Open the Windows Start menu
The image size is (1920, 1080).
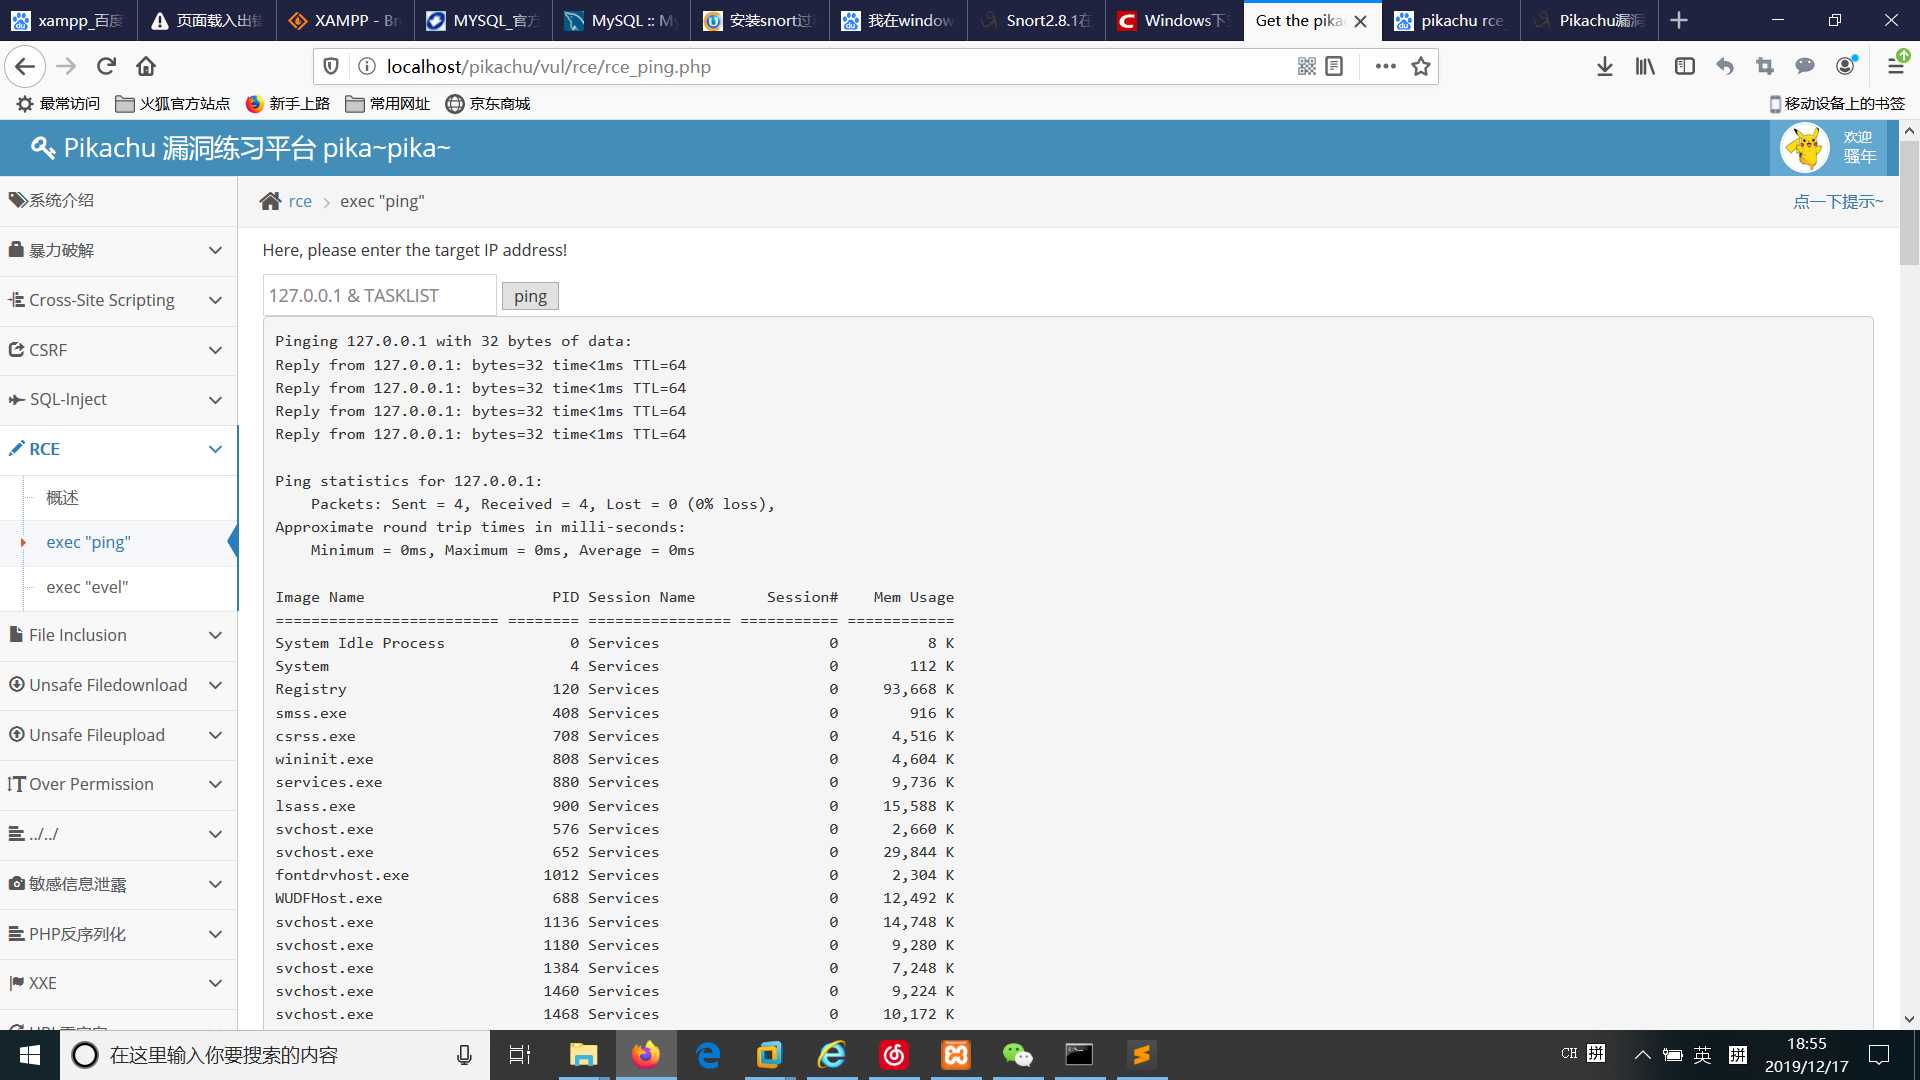pyautogui.click(x=30, y=1055)
